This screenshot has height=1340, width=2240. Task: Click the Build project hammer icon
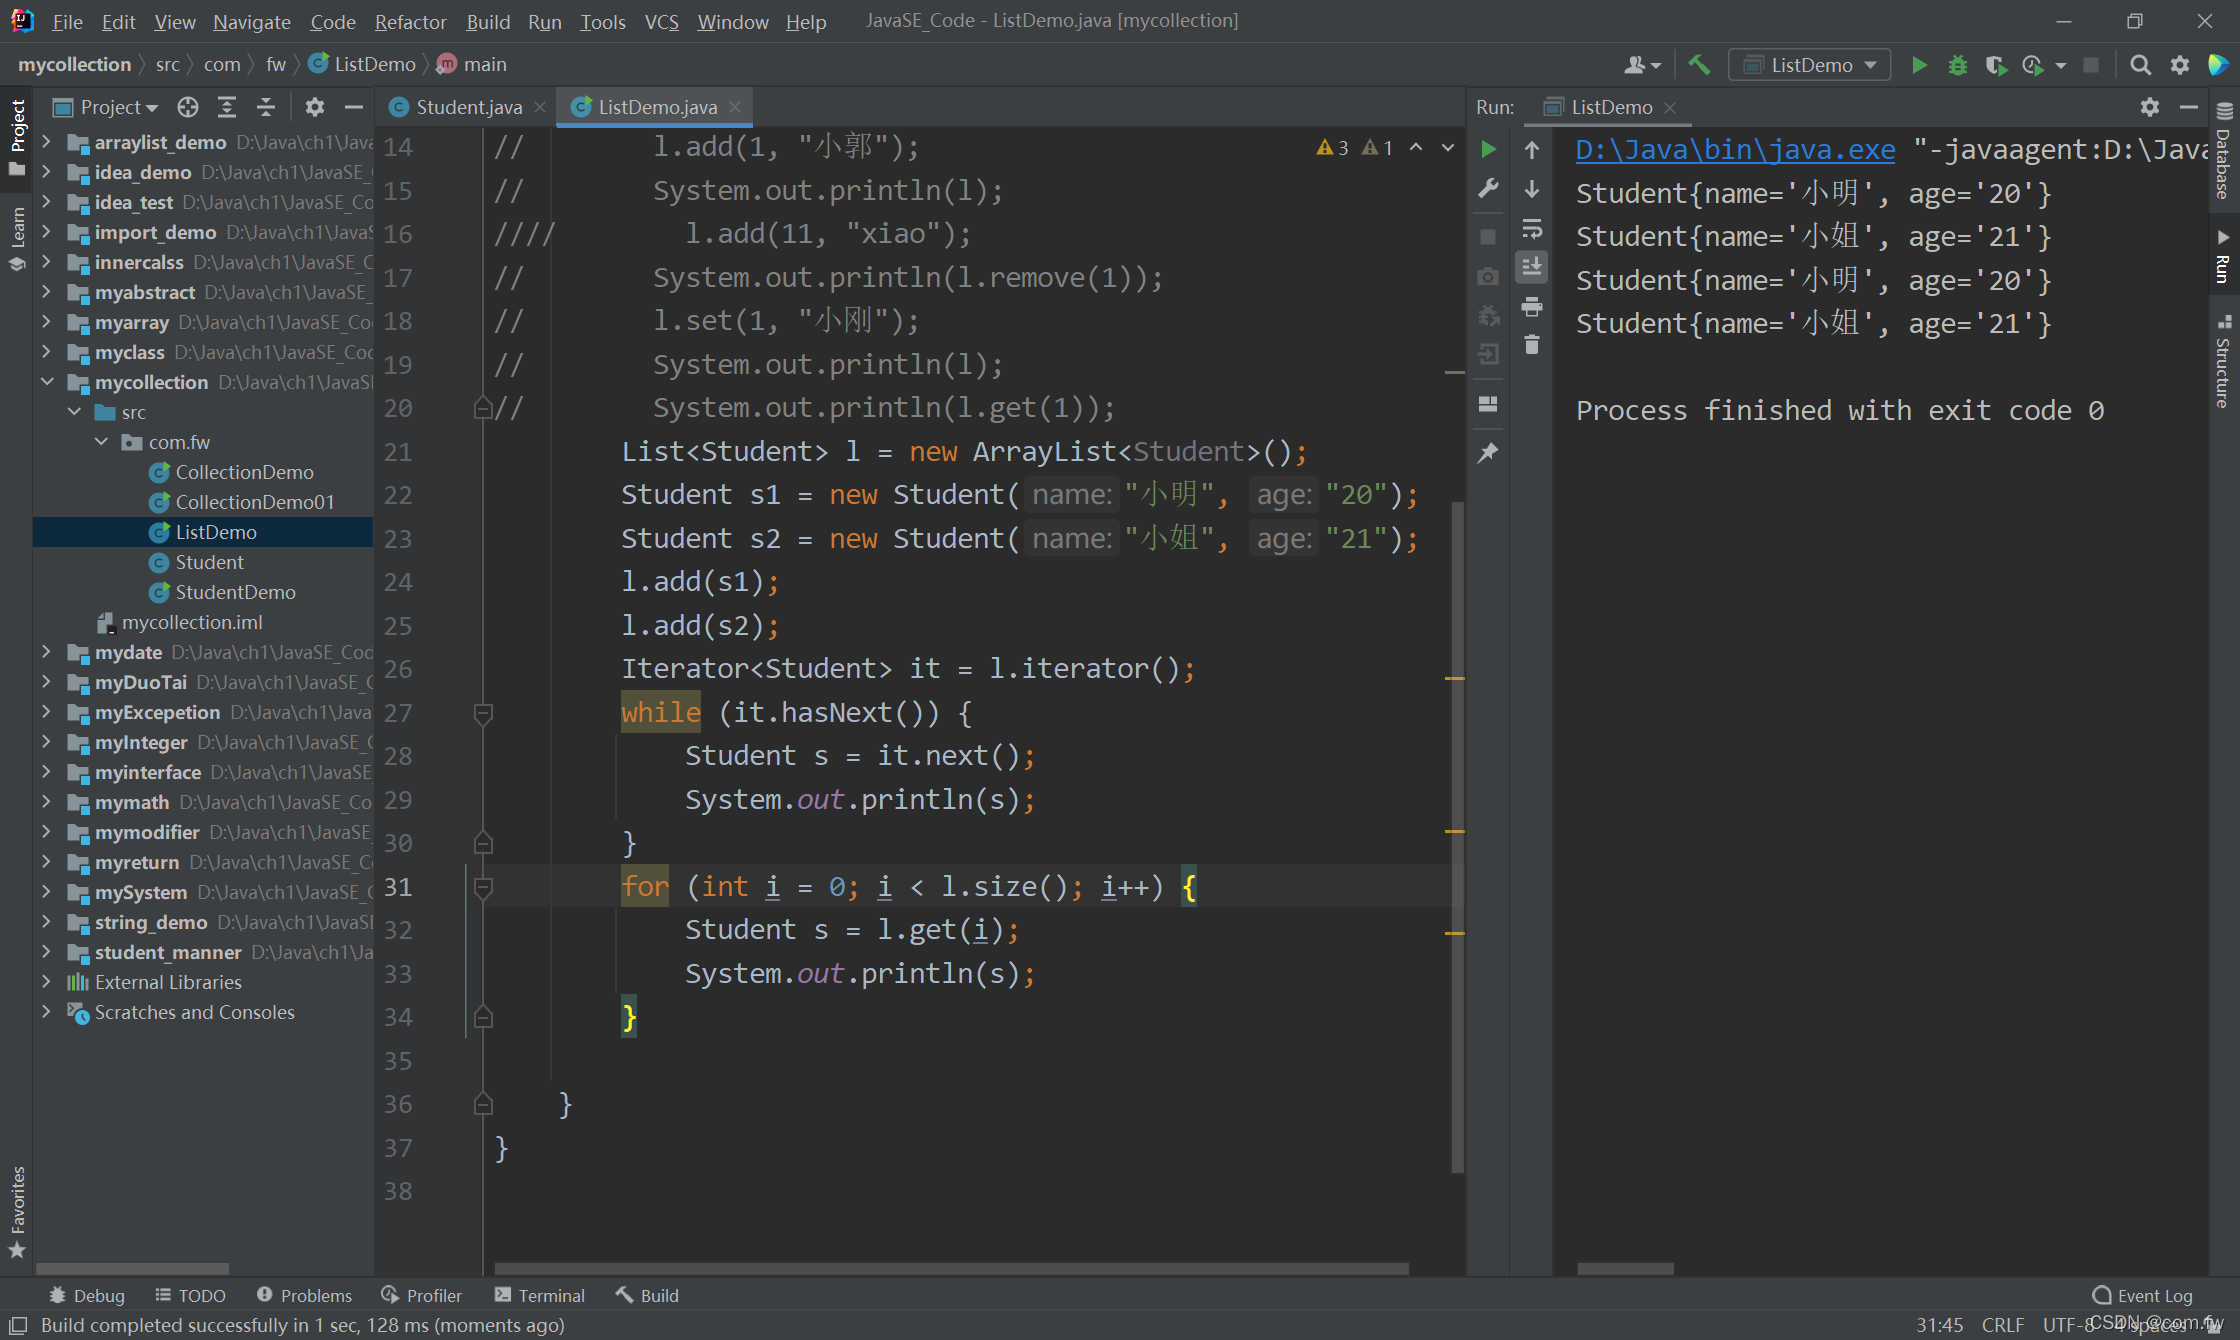[x=1699, y=65]
